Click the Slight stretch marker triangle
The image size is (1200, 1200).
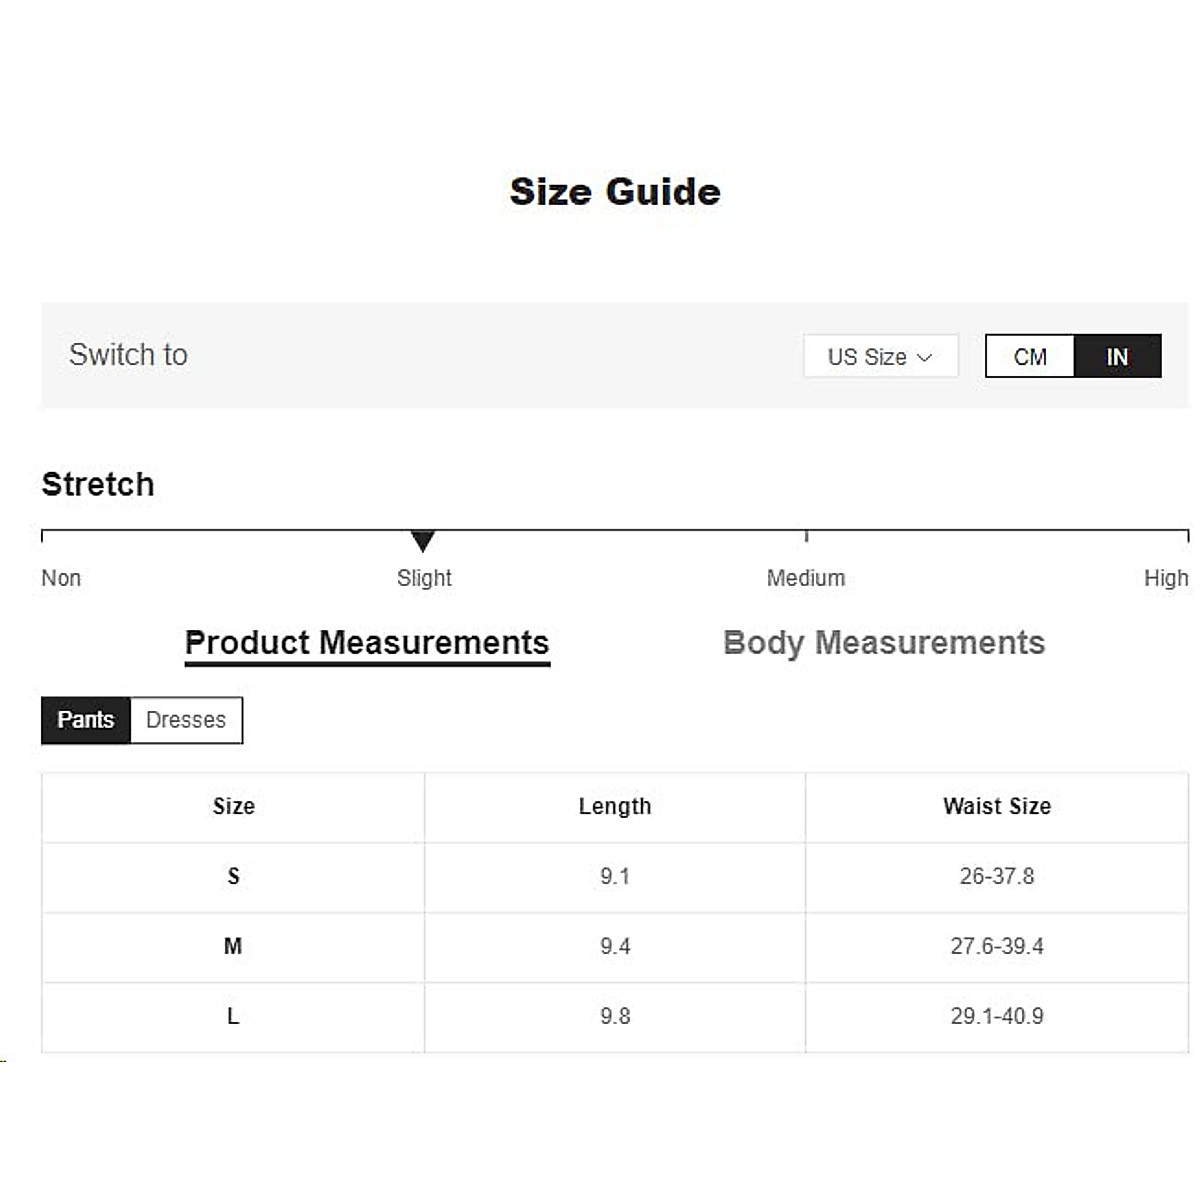[x=423, y=541]
